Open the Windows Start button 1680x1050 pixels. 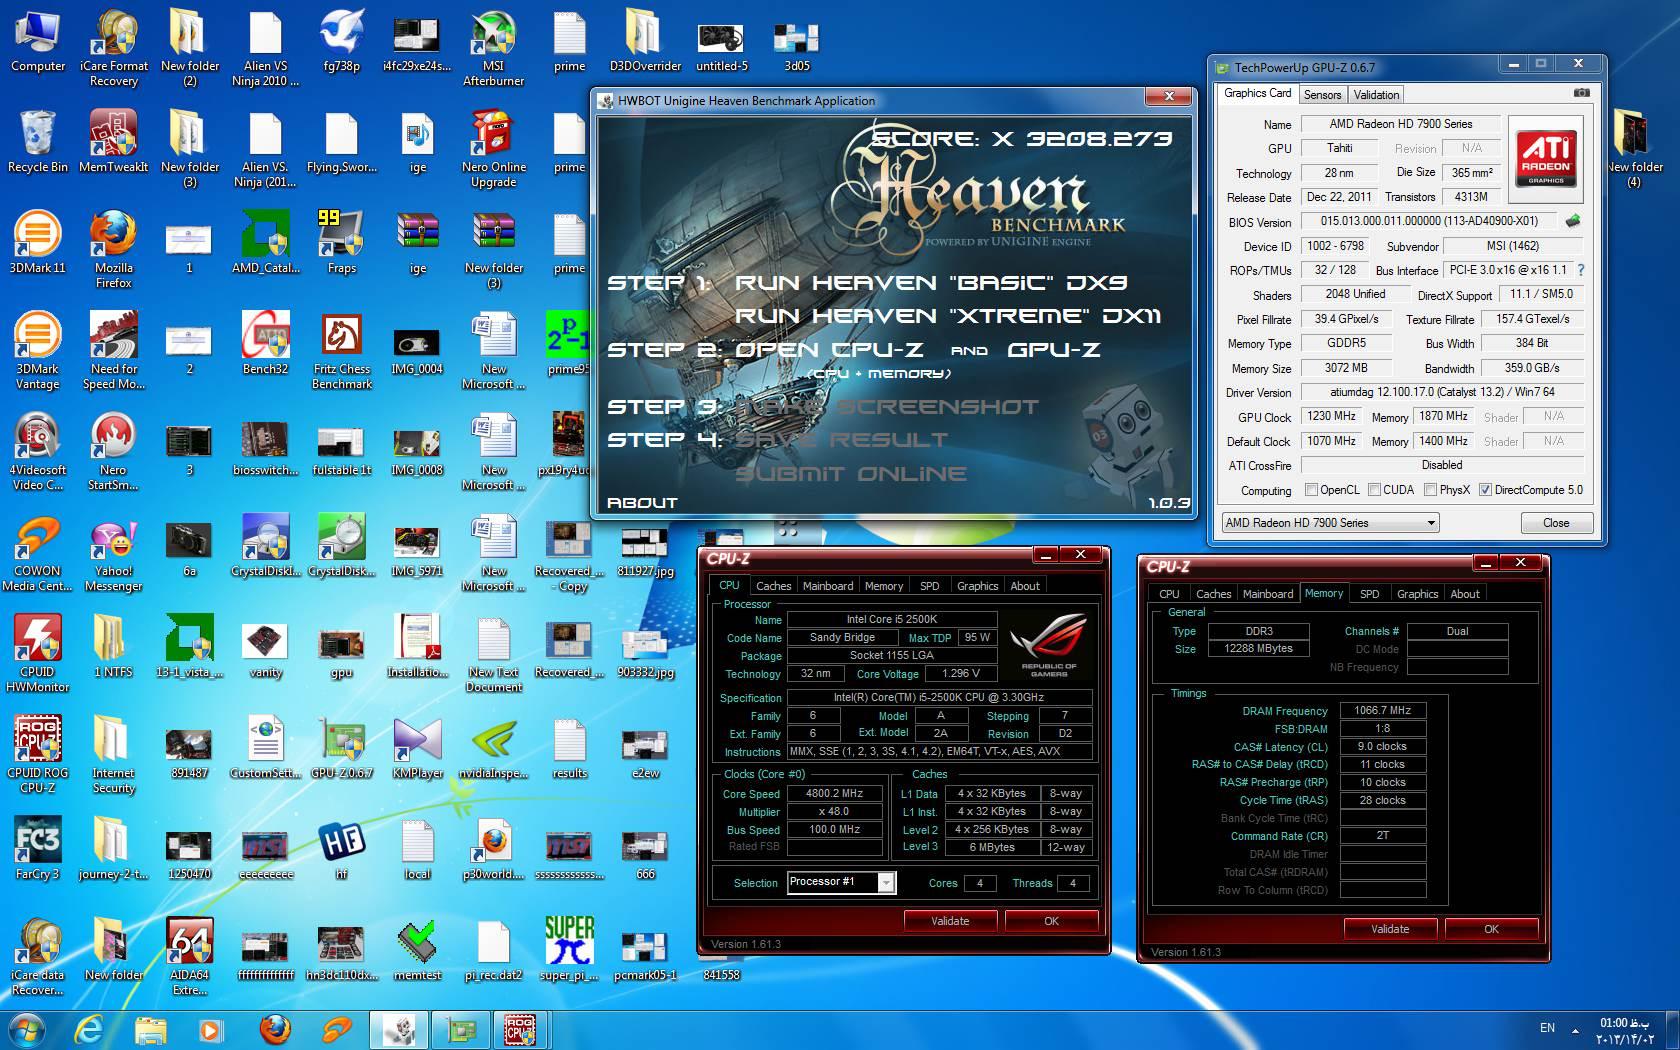(26, 1030)
